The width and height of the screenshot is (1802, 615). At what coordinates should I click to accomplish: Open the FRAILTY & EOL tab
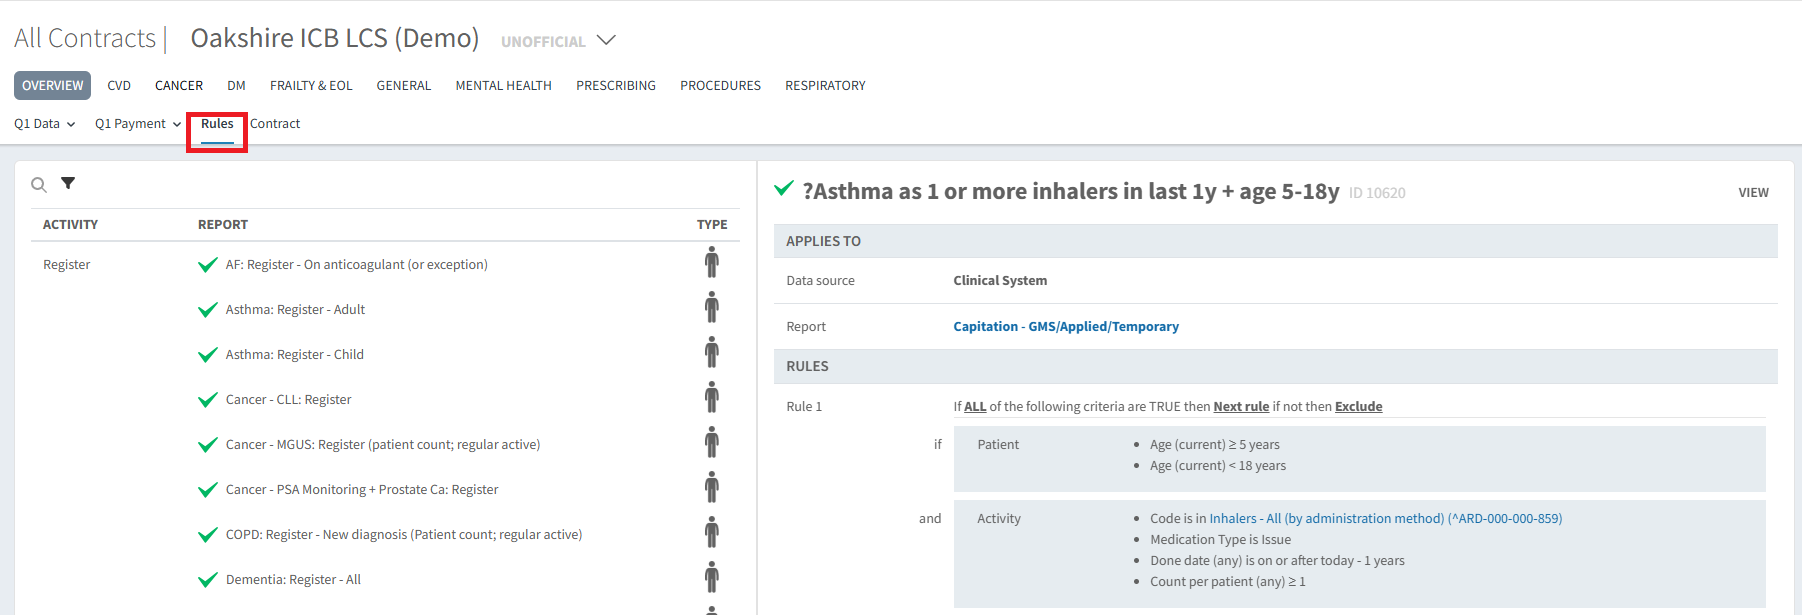tap(311, 85)
